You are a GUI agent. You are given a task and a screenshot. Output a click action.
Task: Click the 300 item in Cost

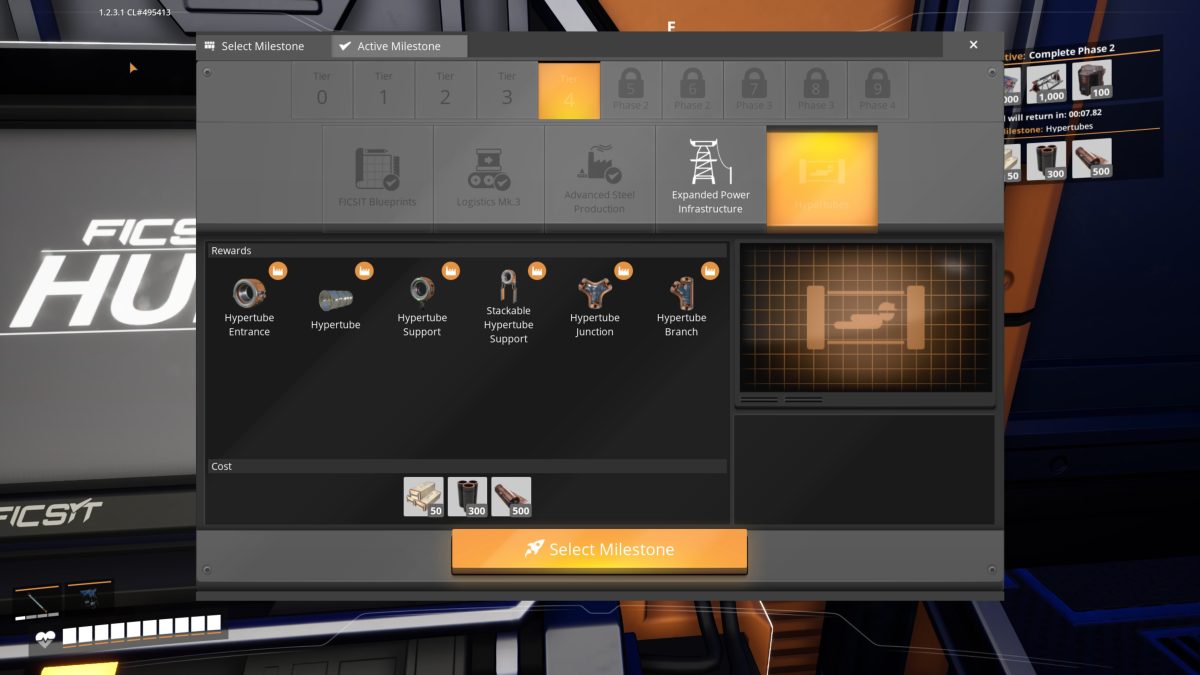tap(468, 497)
